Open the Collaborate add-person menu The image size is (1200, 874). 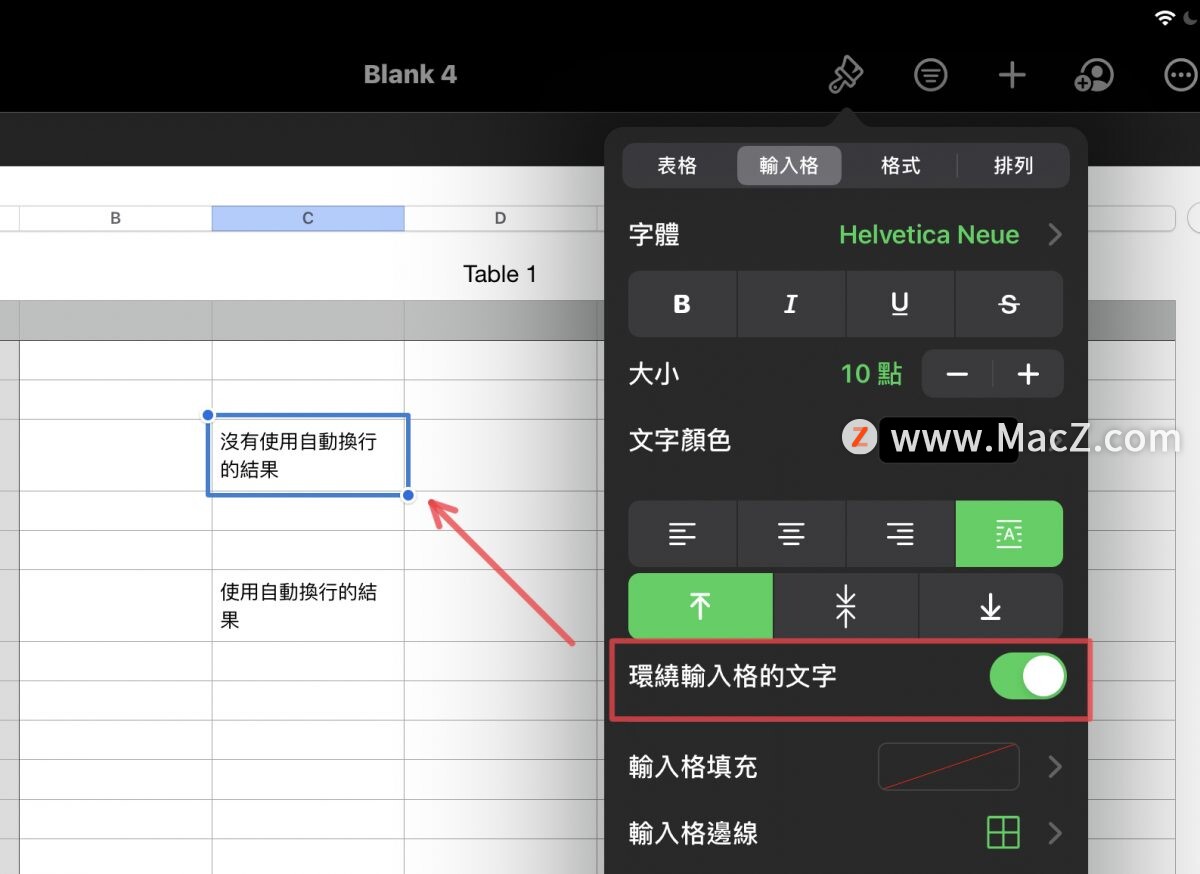click(1094, 75)
